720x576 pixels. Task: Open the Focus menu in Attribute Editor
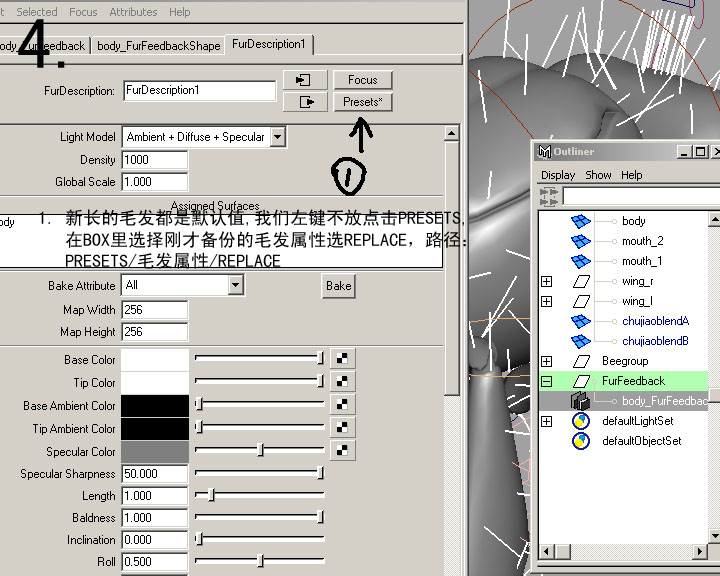coord(83,12)
